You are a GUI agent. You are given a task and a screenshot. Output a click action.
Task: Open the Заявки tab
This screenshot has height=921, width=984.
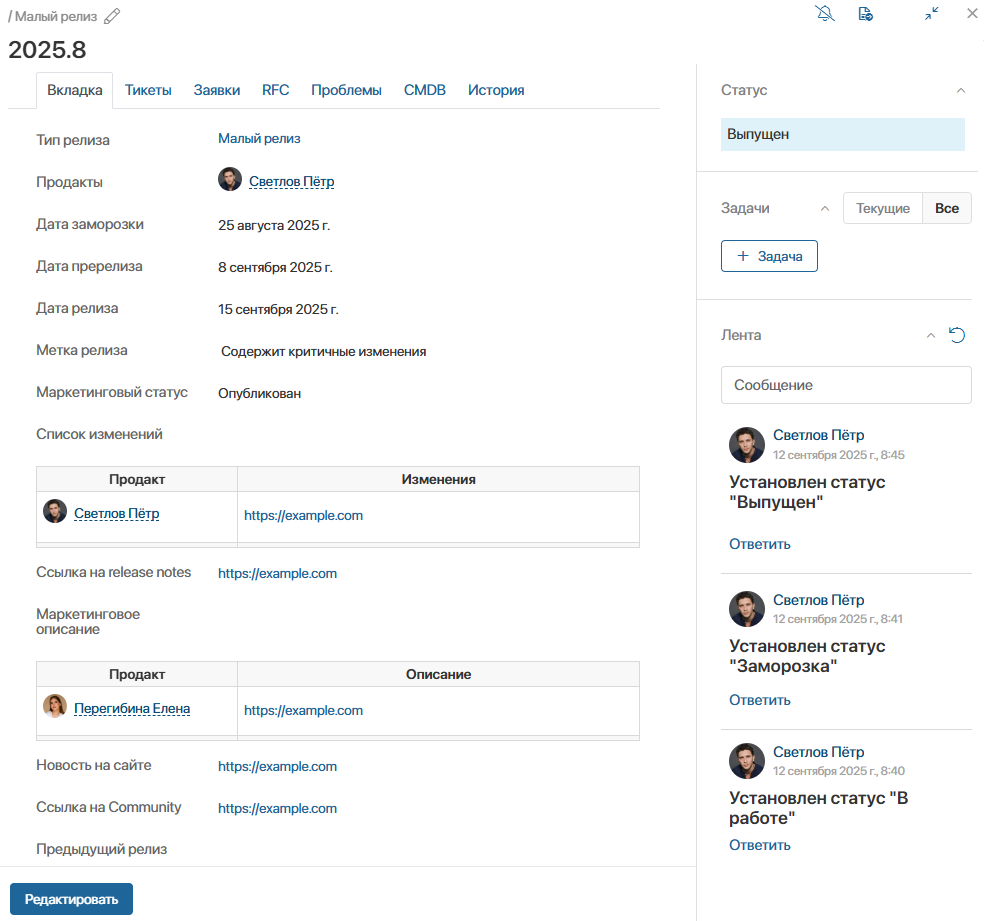(x=217, y=90)
